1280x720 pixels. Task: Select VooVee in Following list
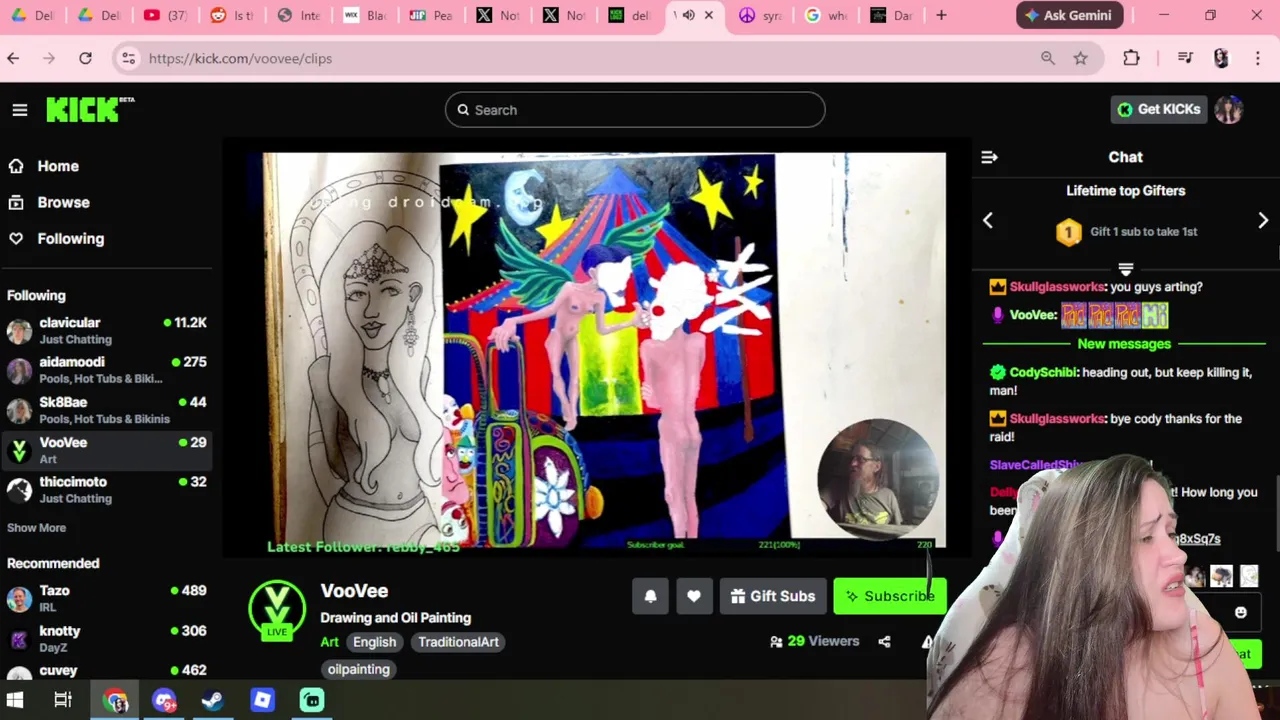pyautogui.click(x=106, y=450)
